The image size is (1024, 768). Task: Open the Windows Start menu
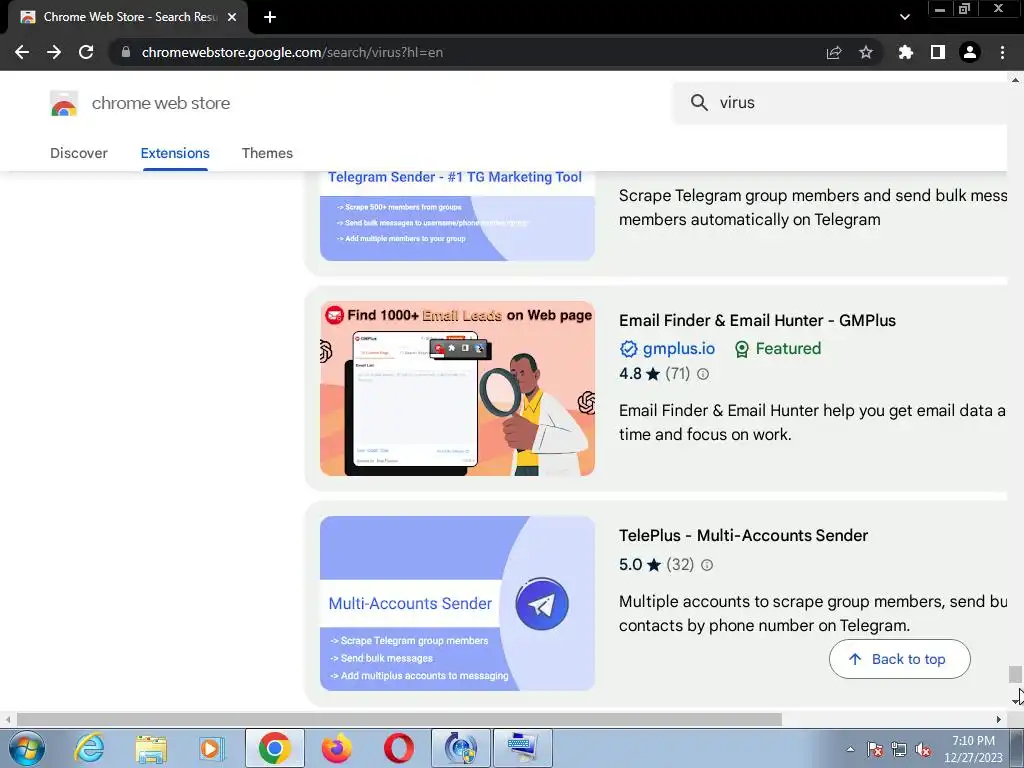point(26,748)
